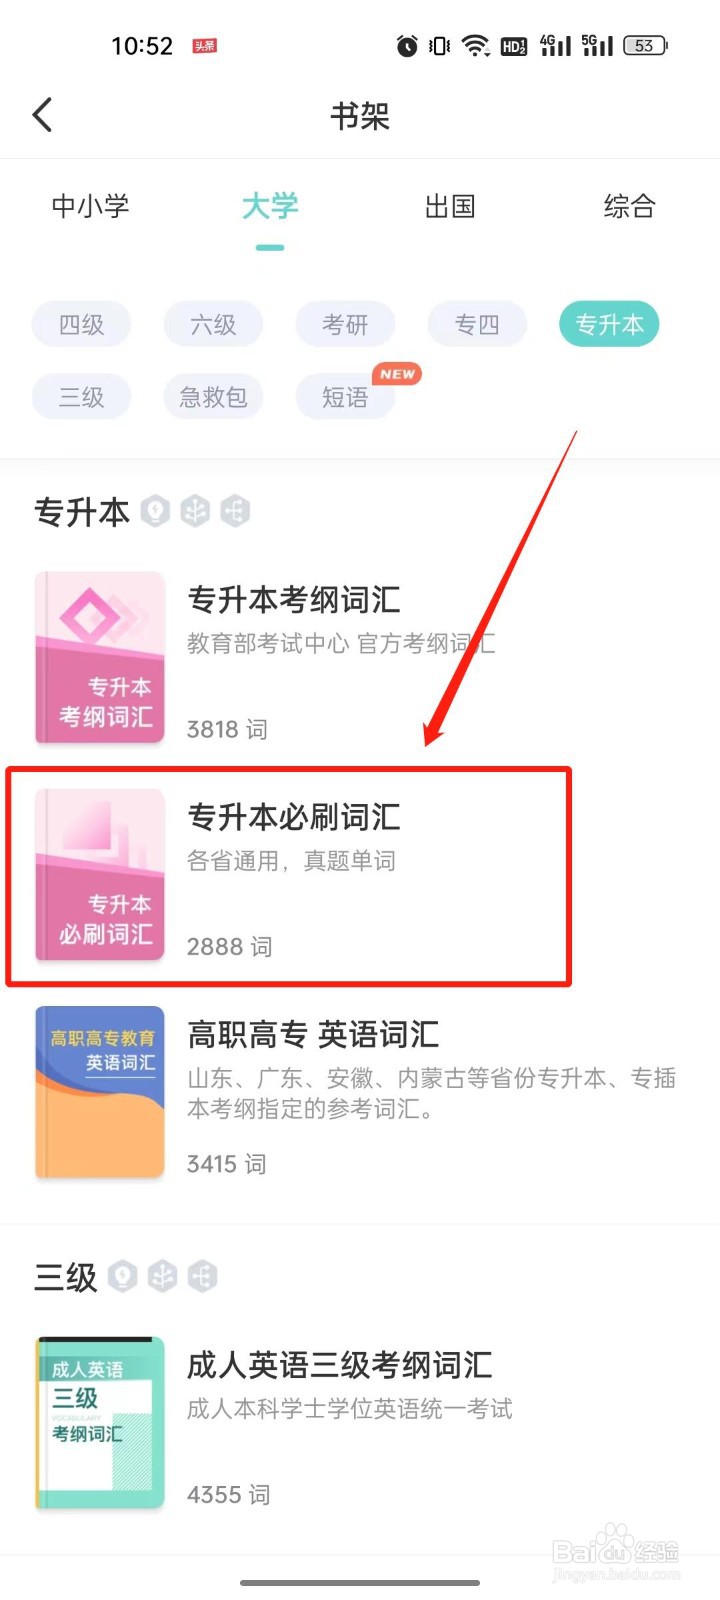This screenshot has width=720, height=1600.
Task: Switch to the 综合 tab
Action: point(629,207)
